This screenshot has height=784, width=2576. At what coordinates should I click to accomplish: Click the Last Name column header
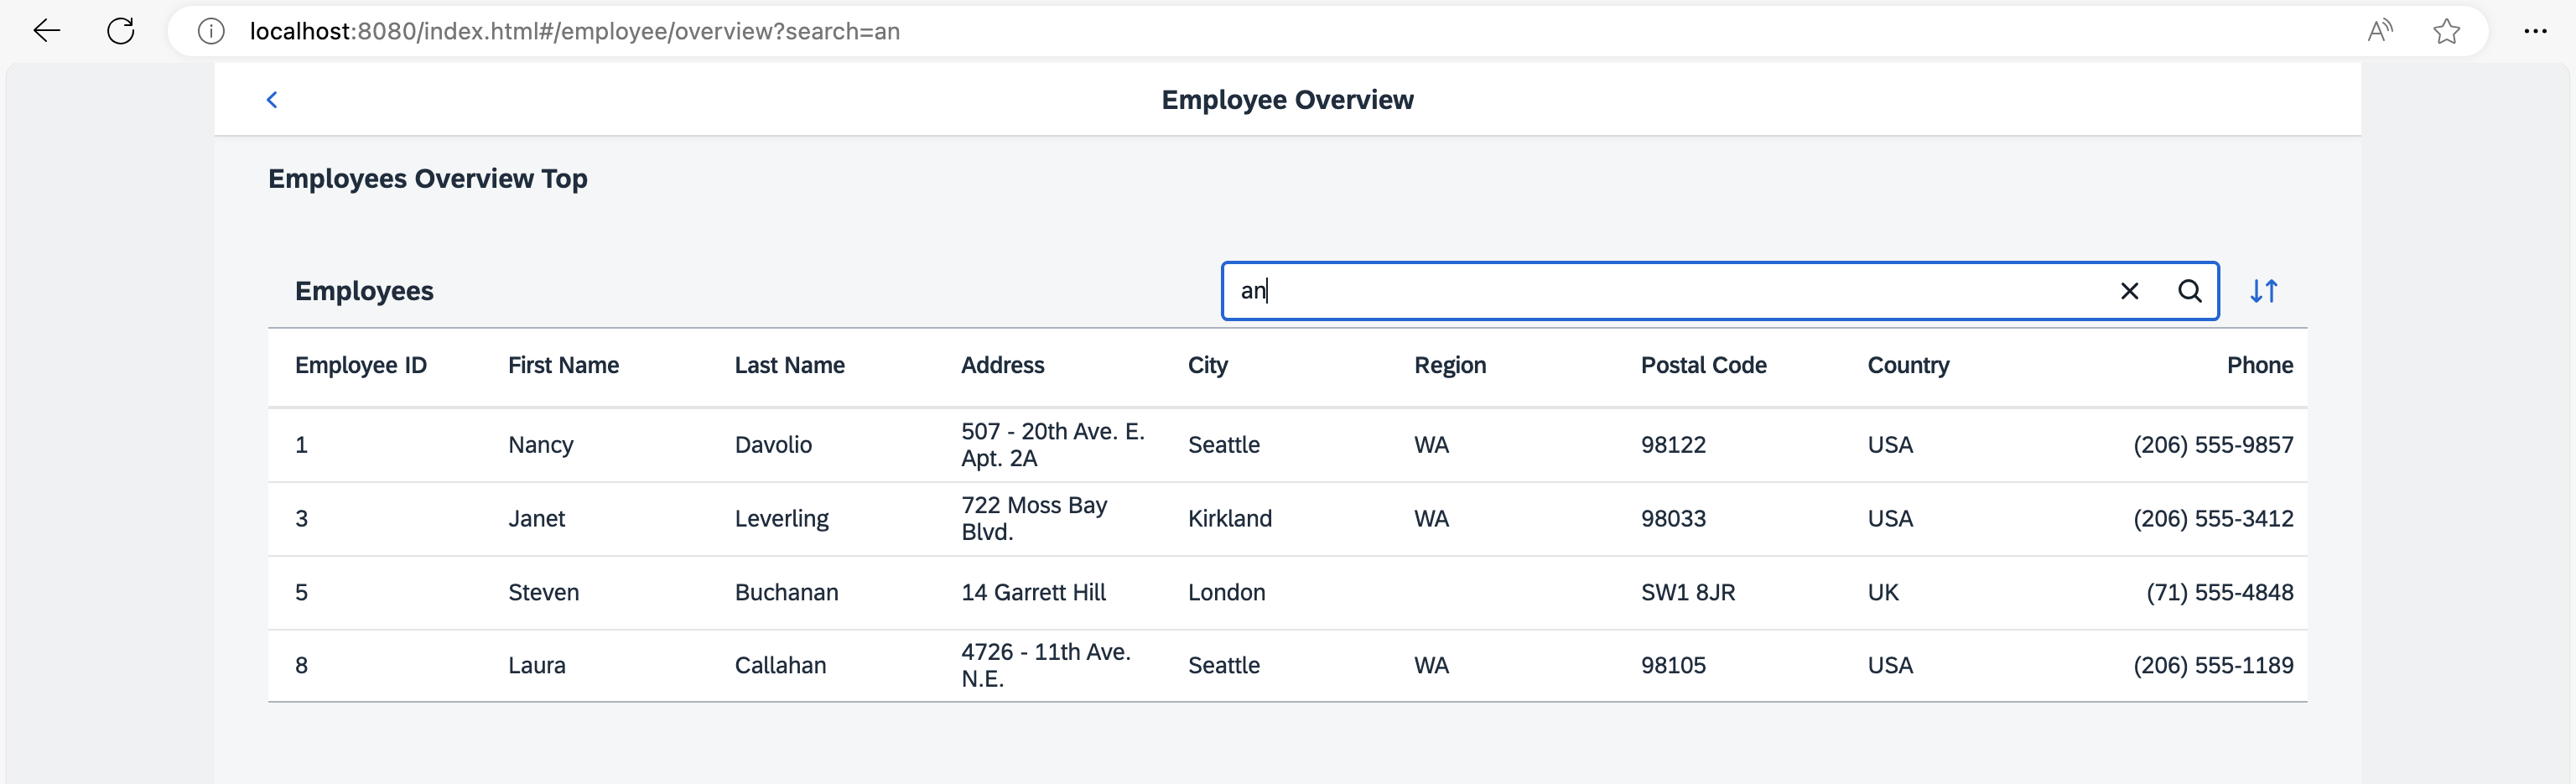pos(790,365)
